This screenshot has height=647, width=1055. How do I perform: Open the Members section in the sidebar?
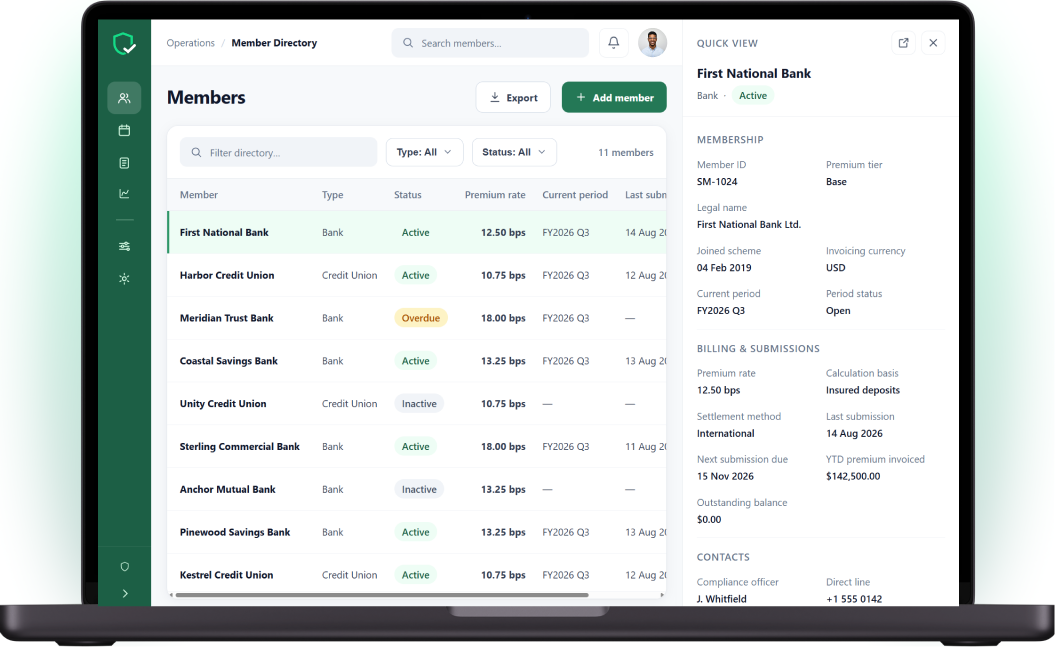(124, 98)
